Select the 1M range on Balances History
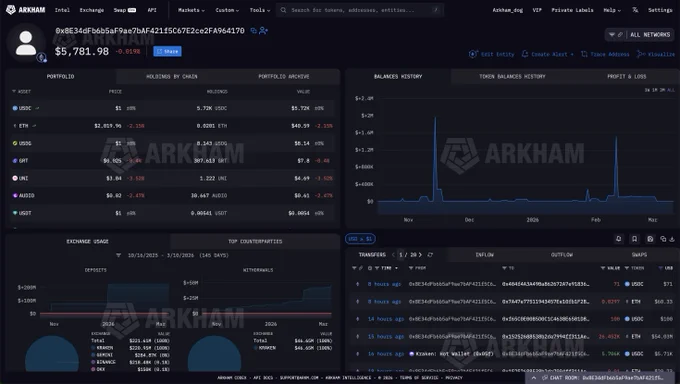680x384 pixels. point(655,90)
